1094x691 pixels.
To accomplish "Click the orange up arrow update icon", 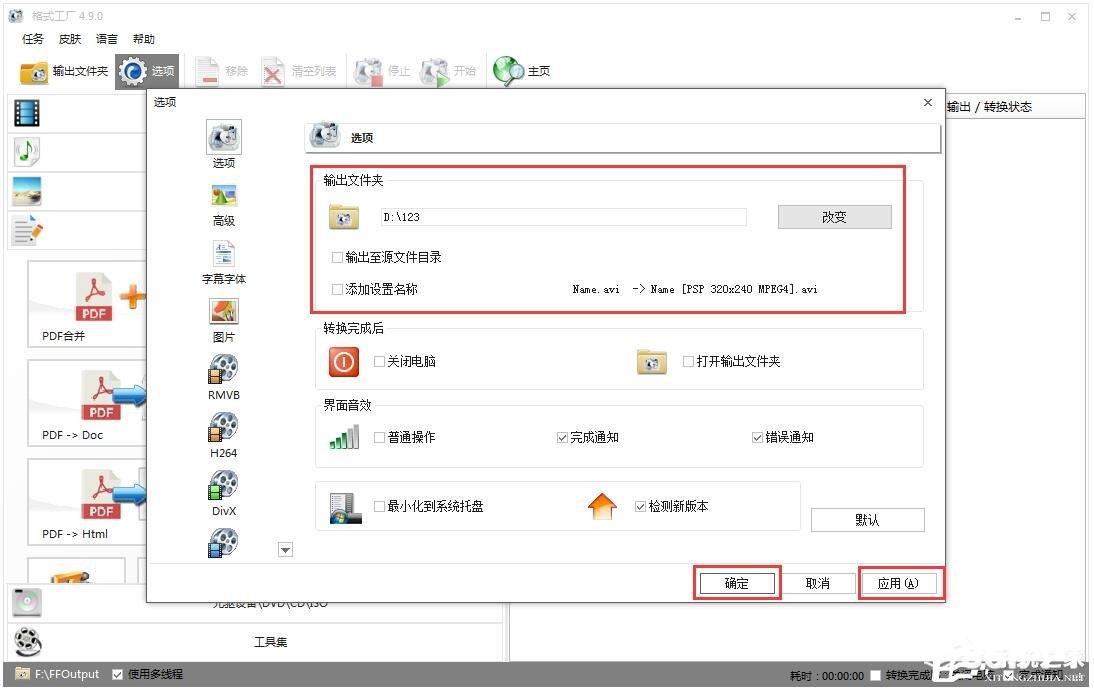I will pos(602,507).
